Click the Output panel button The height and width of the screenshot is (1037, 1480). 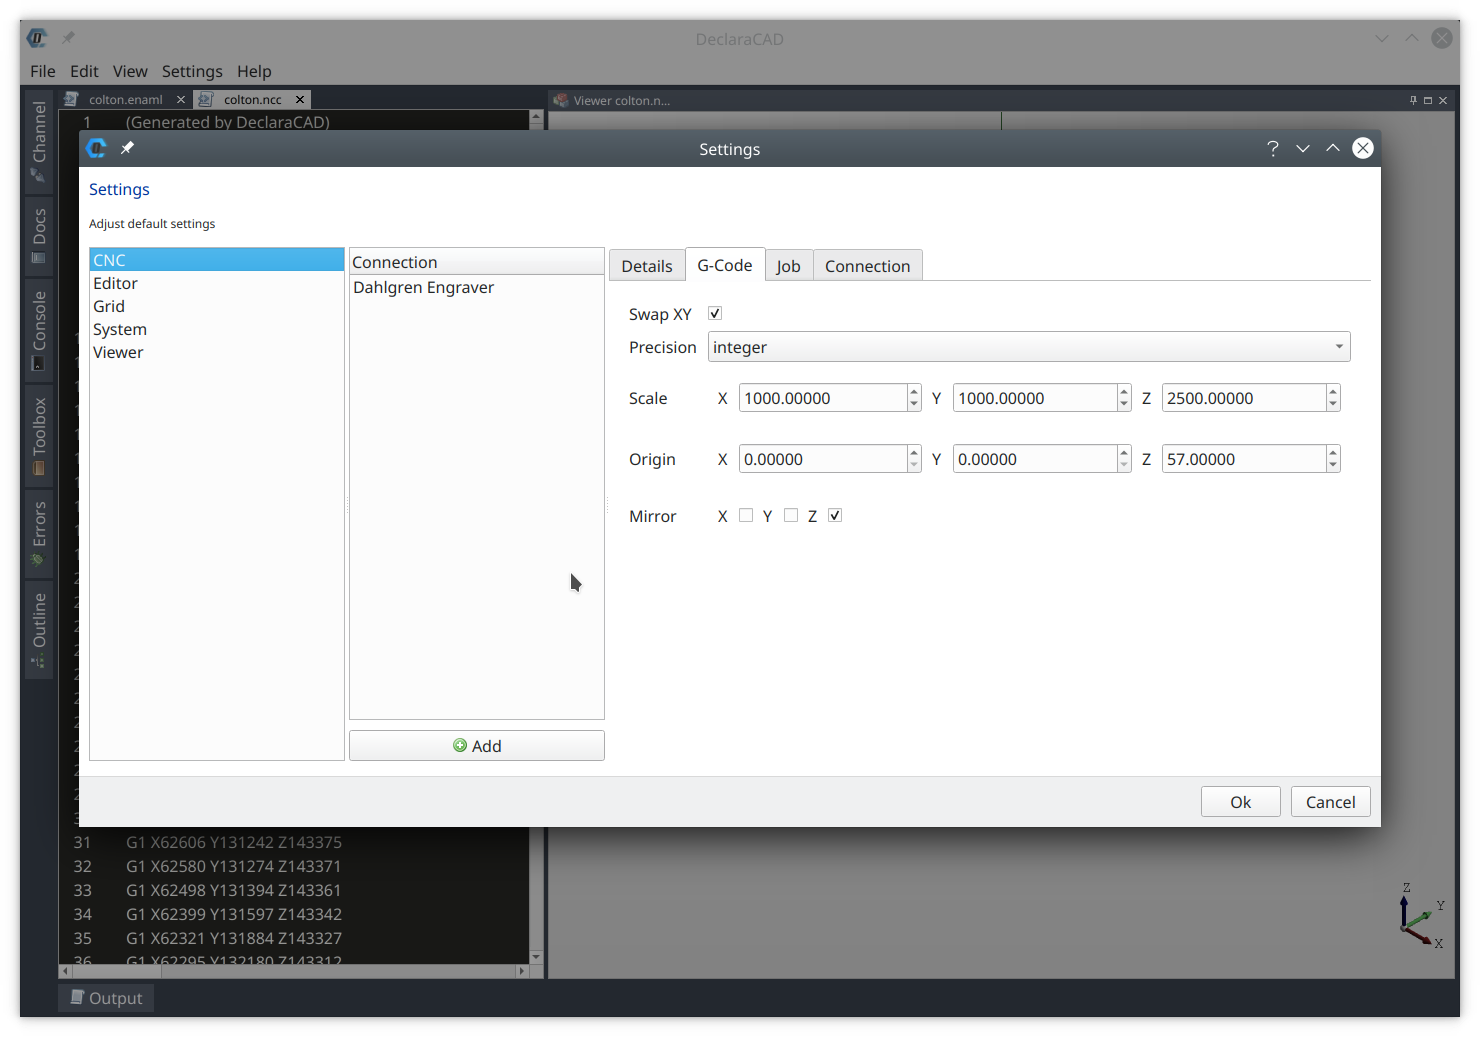[x=106, y=998]
